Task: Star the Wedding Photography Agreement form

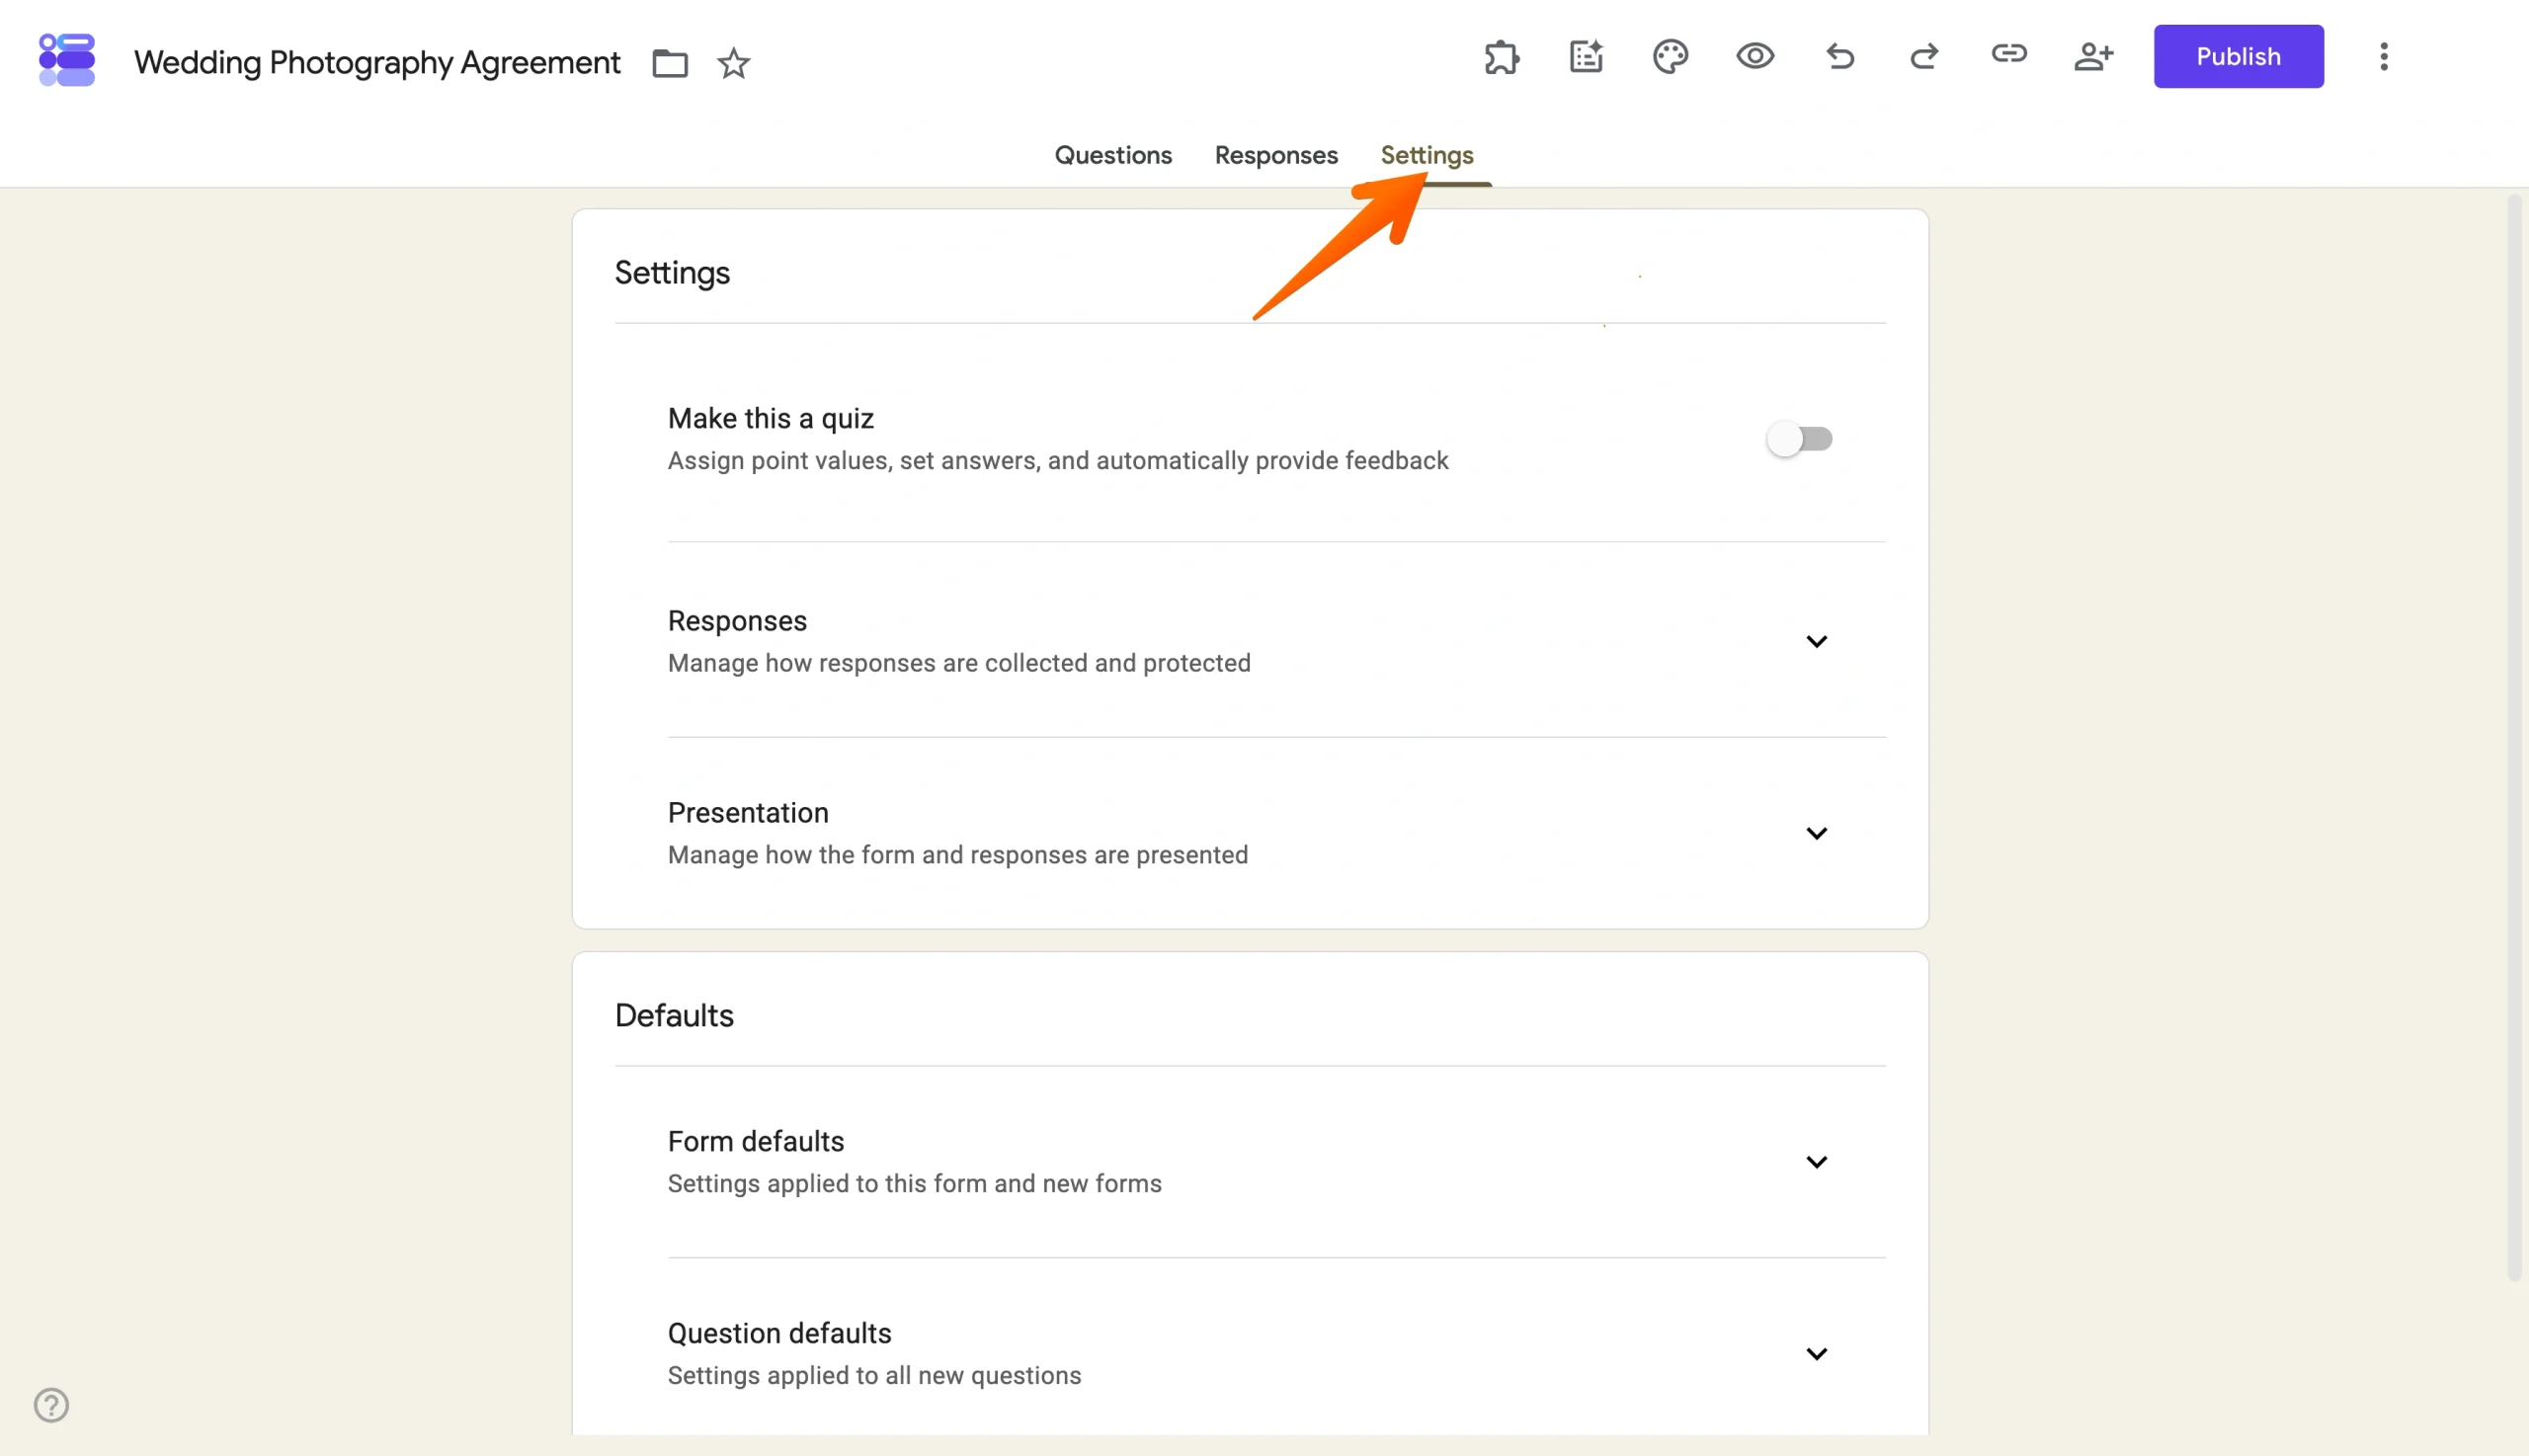Action: (733, 63)
